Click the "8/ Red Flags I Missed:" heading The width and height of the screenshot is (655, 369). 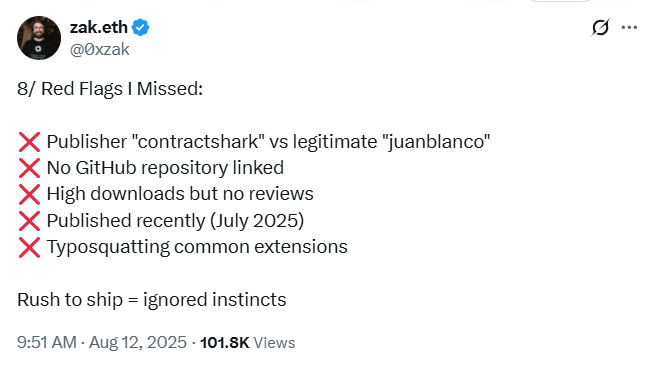coord(110,89)
